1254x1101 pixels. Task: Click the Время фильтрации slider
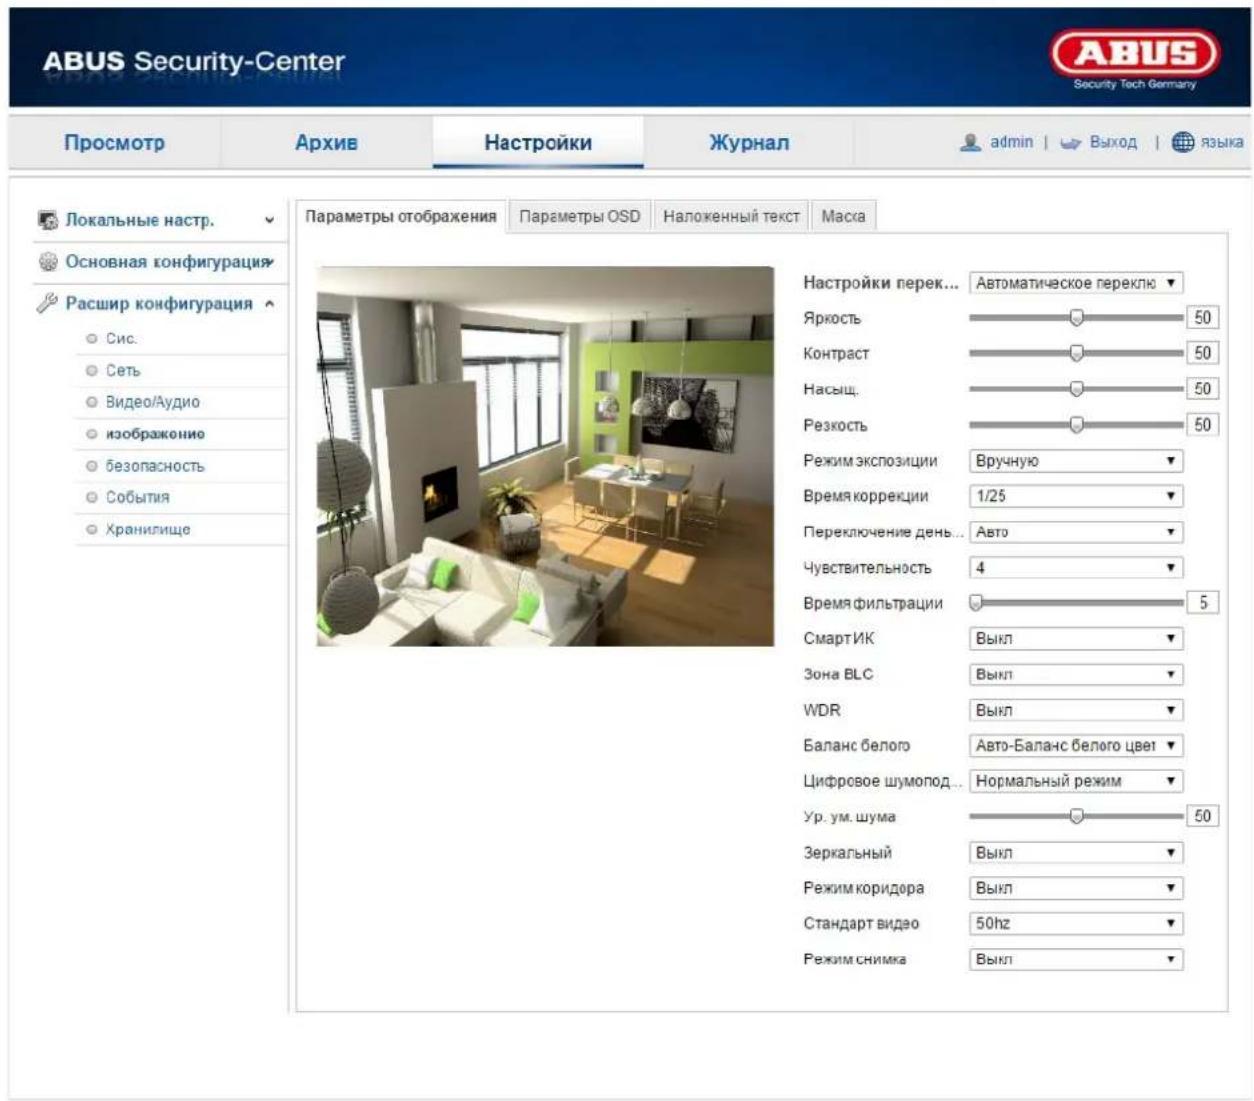coord(1076,603)
